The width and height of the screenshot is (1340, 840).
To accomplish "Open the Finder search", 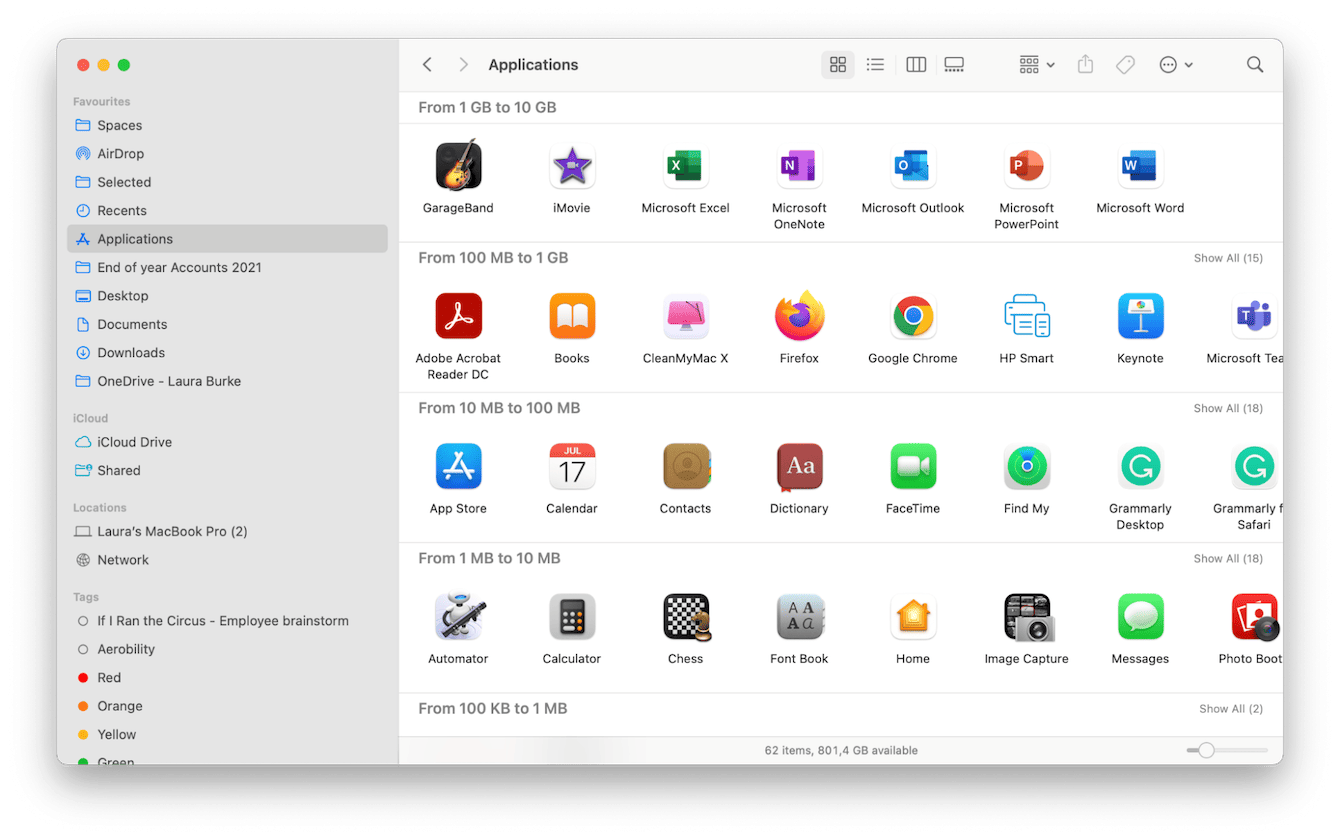I will pos(1255,65).
